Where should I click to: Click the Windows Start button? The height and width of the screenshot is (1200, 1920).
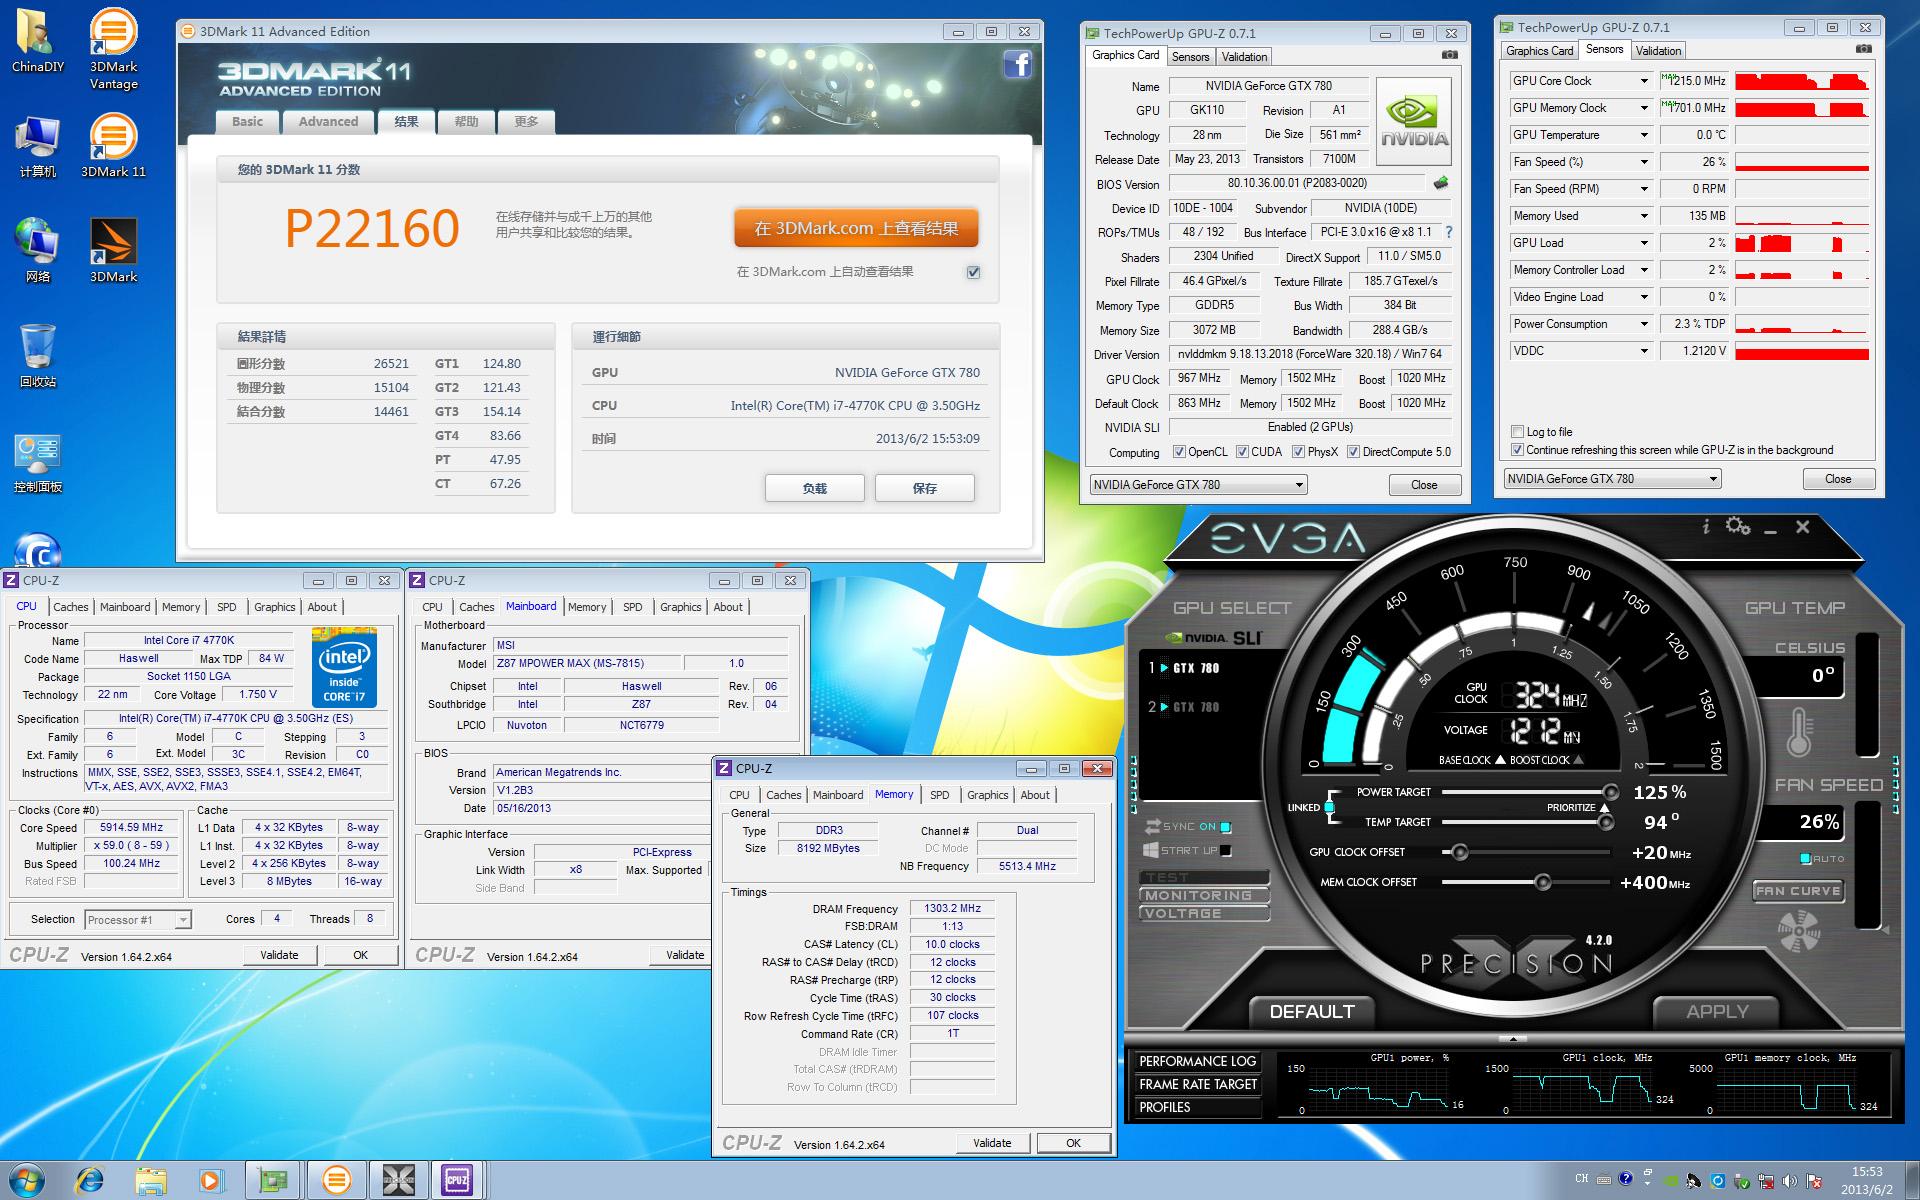[x=26, y=1180]
